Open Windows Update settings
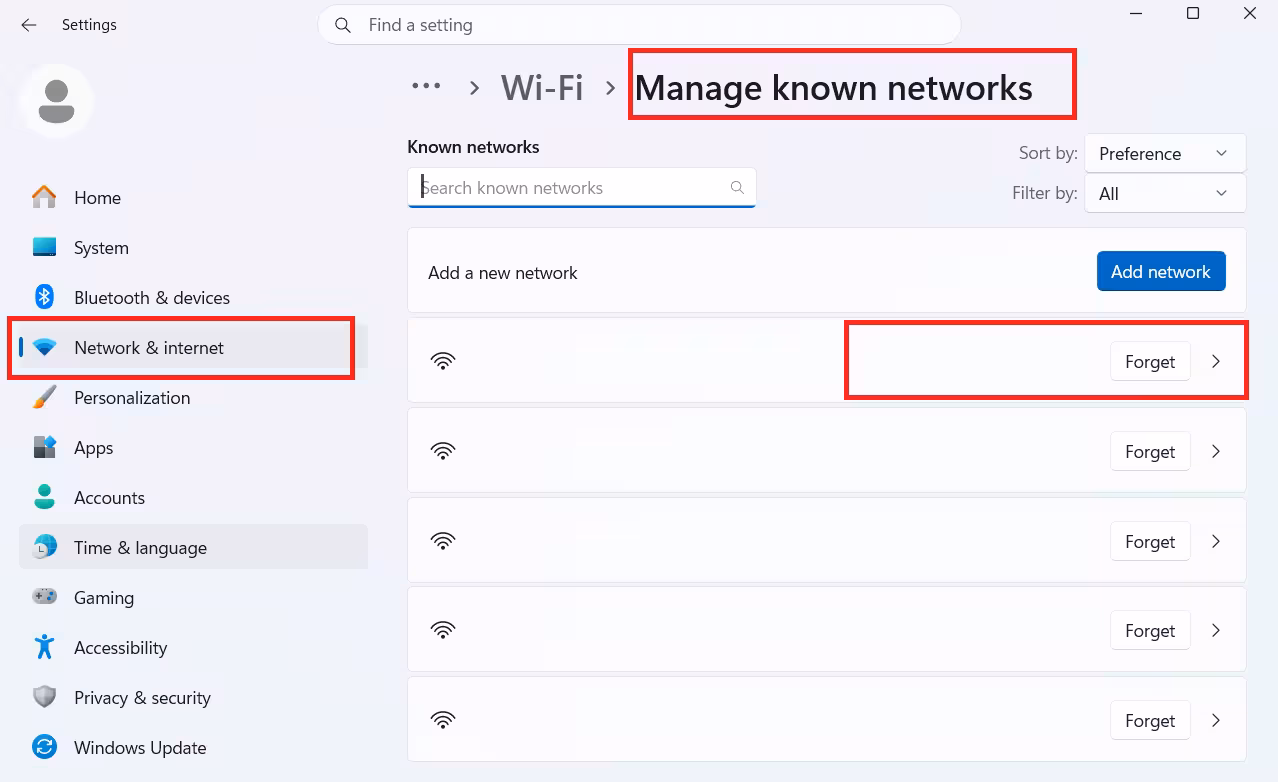This screenshot has width=1278, height=782. pos(193,747)
